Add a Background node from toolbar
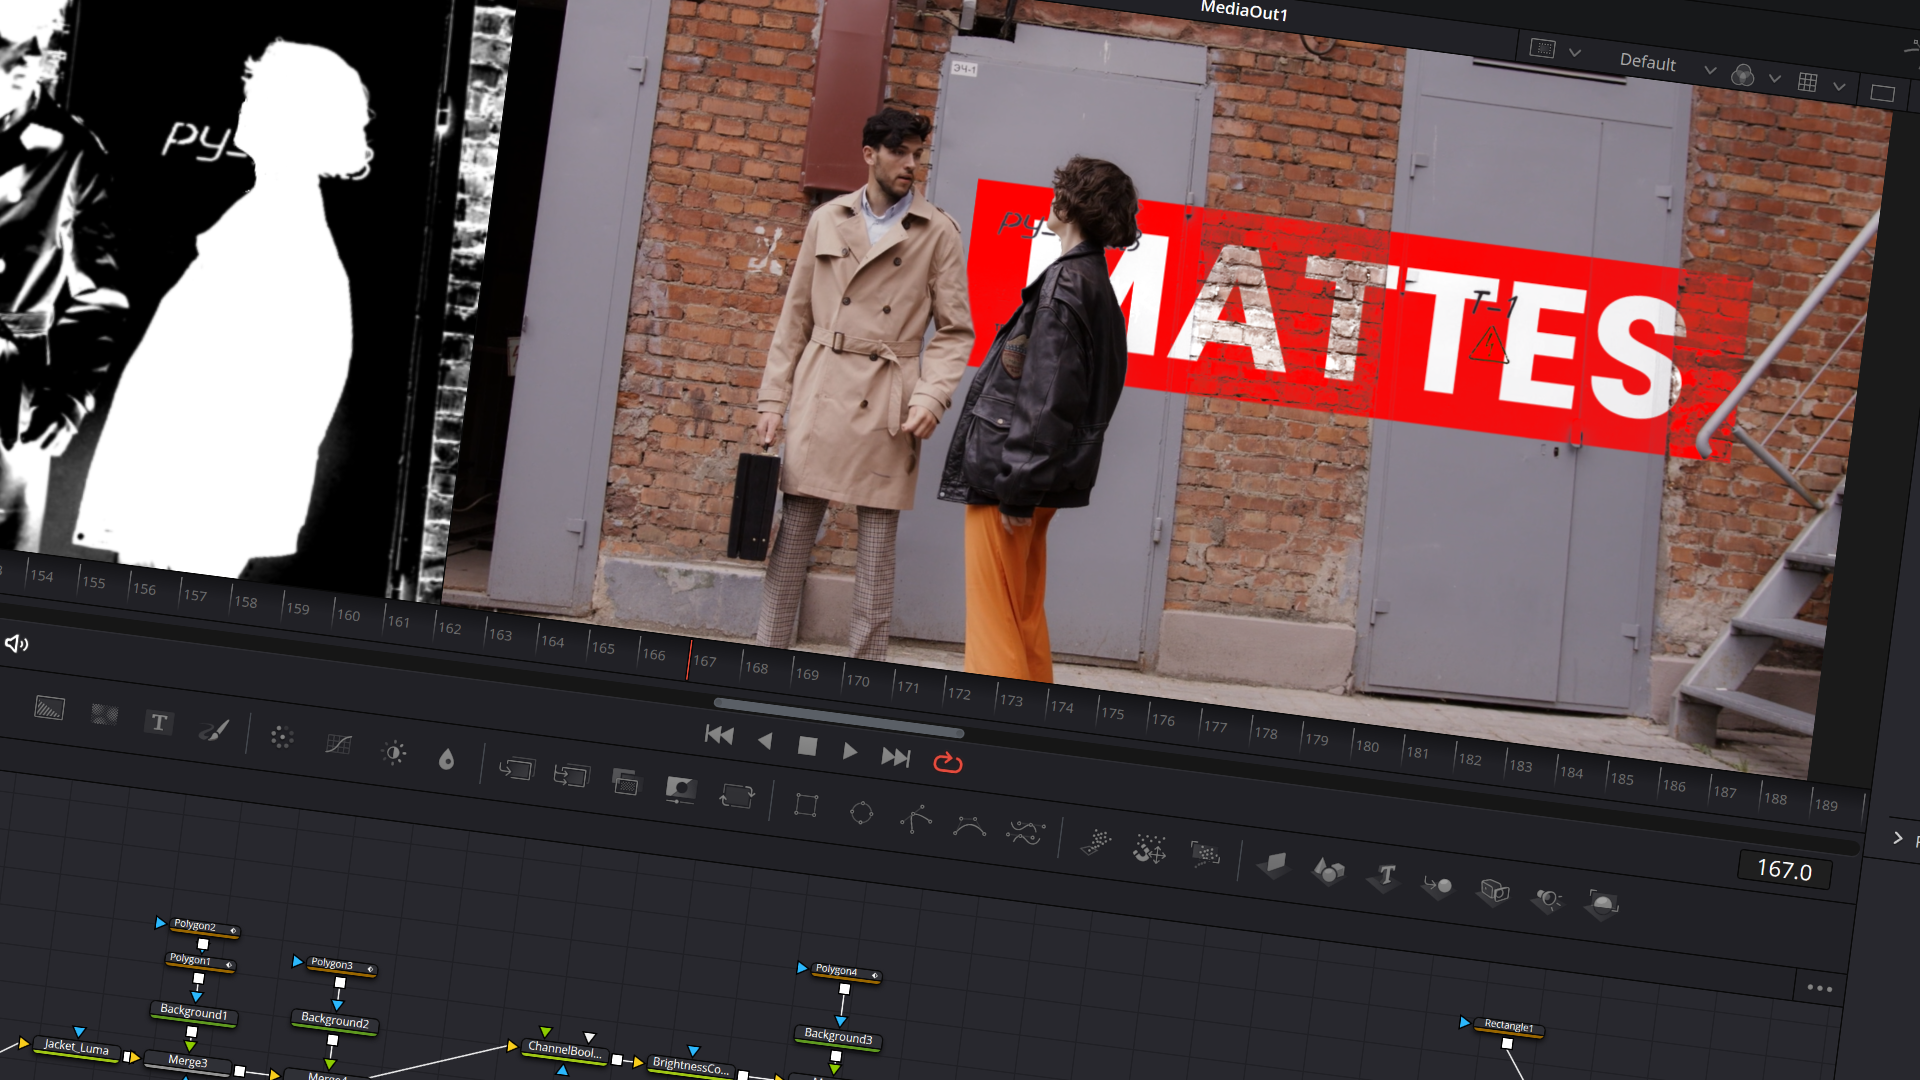 click(x=49, y=709)
